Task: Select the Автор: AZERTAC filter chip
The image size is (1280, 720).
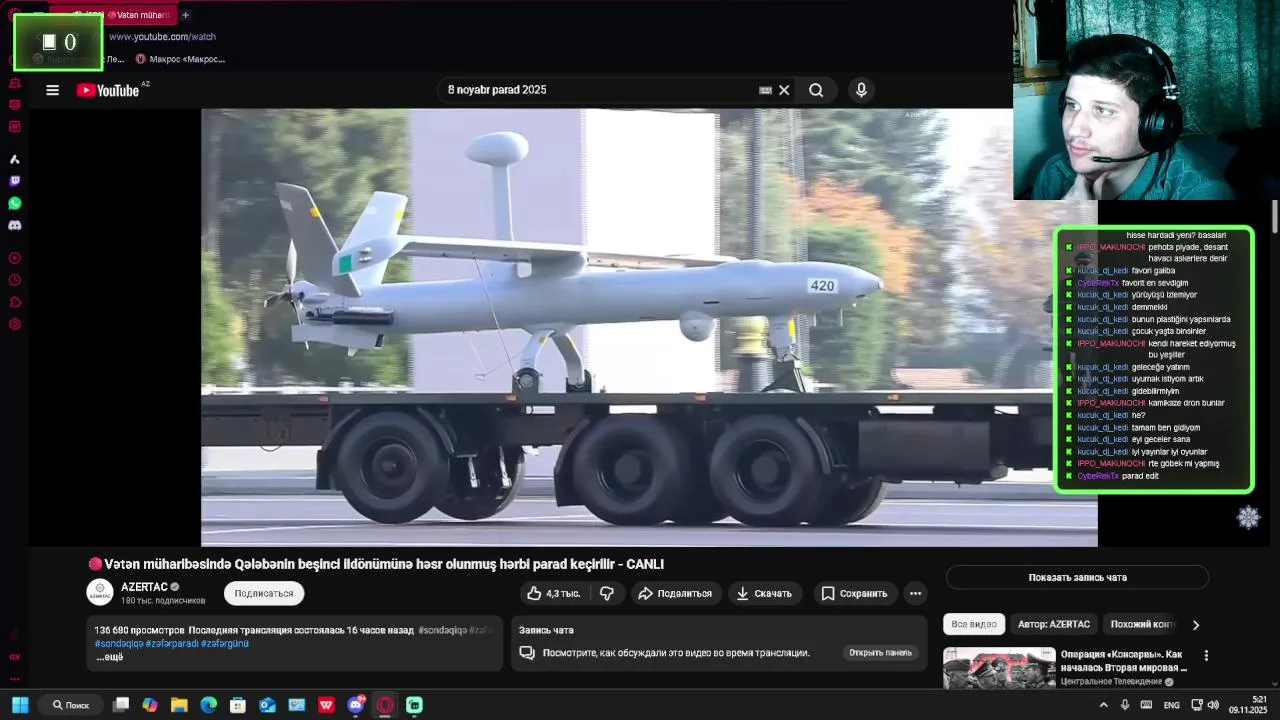Action: point(1054,624)
